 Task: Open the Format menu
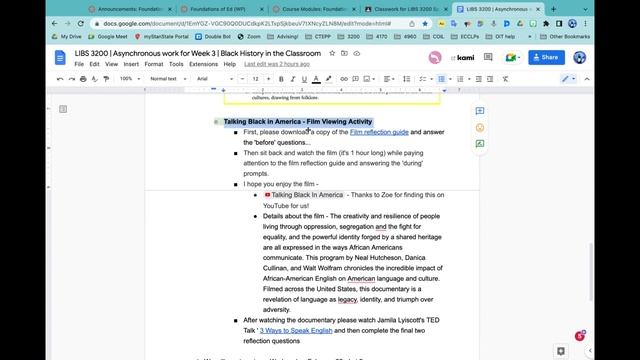[153, 64]
